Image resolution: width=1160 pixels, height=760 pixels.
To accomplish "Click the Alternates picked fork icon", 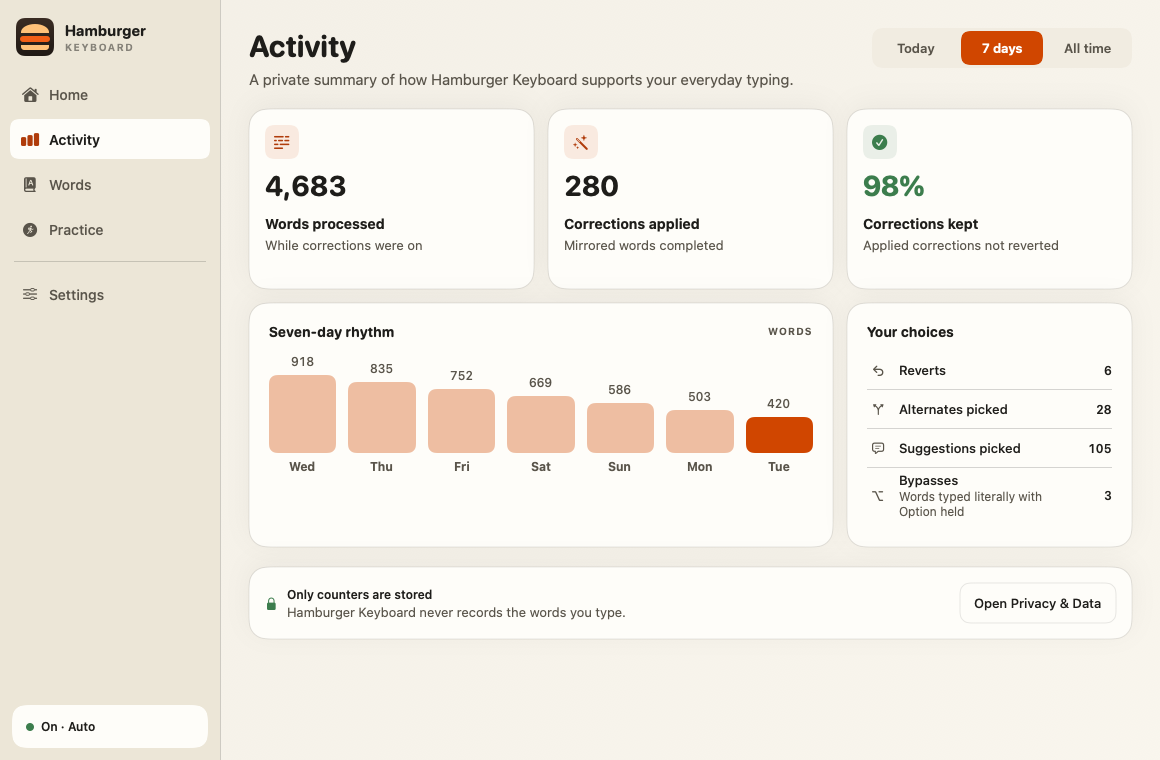I will pyautogui.click(x=878, y=409).
